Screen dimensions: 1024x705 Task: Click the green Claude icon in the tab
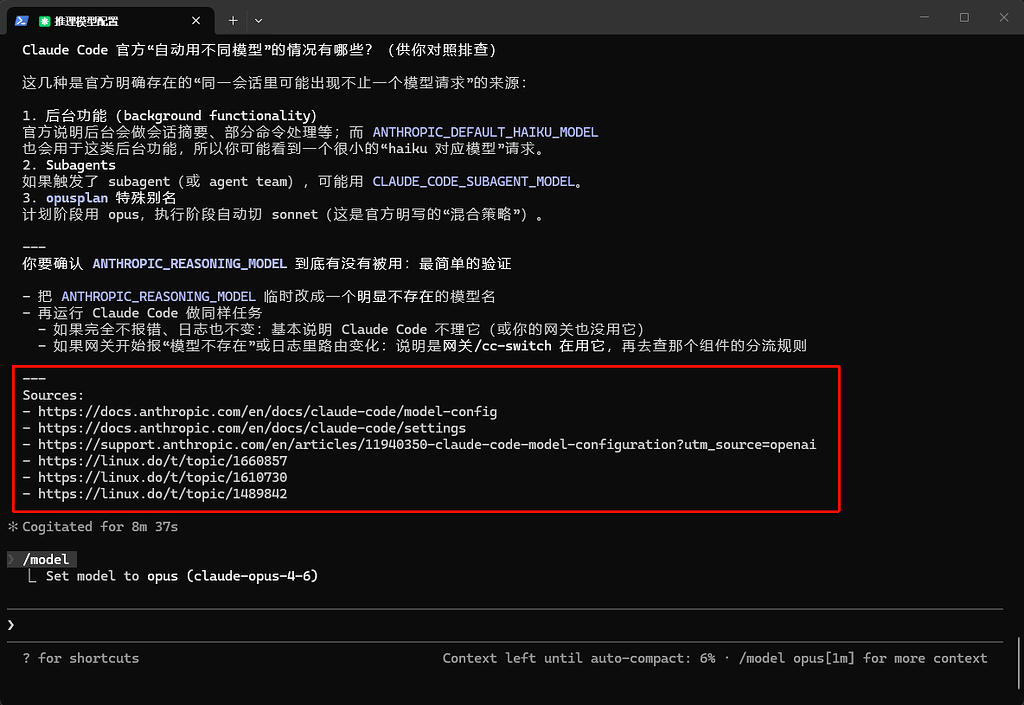[x=44, y=22]
